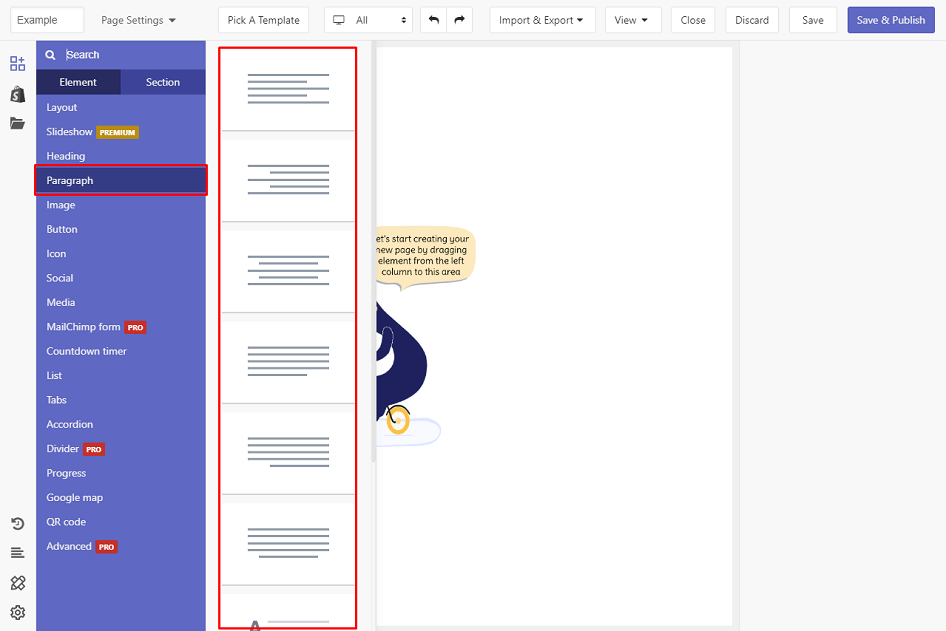Save the page
The image size is (946, 631).
813,20
